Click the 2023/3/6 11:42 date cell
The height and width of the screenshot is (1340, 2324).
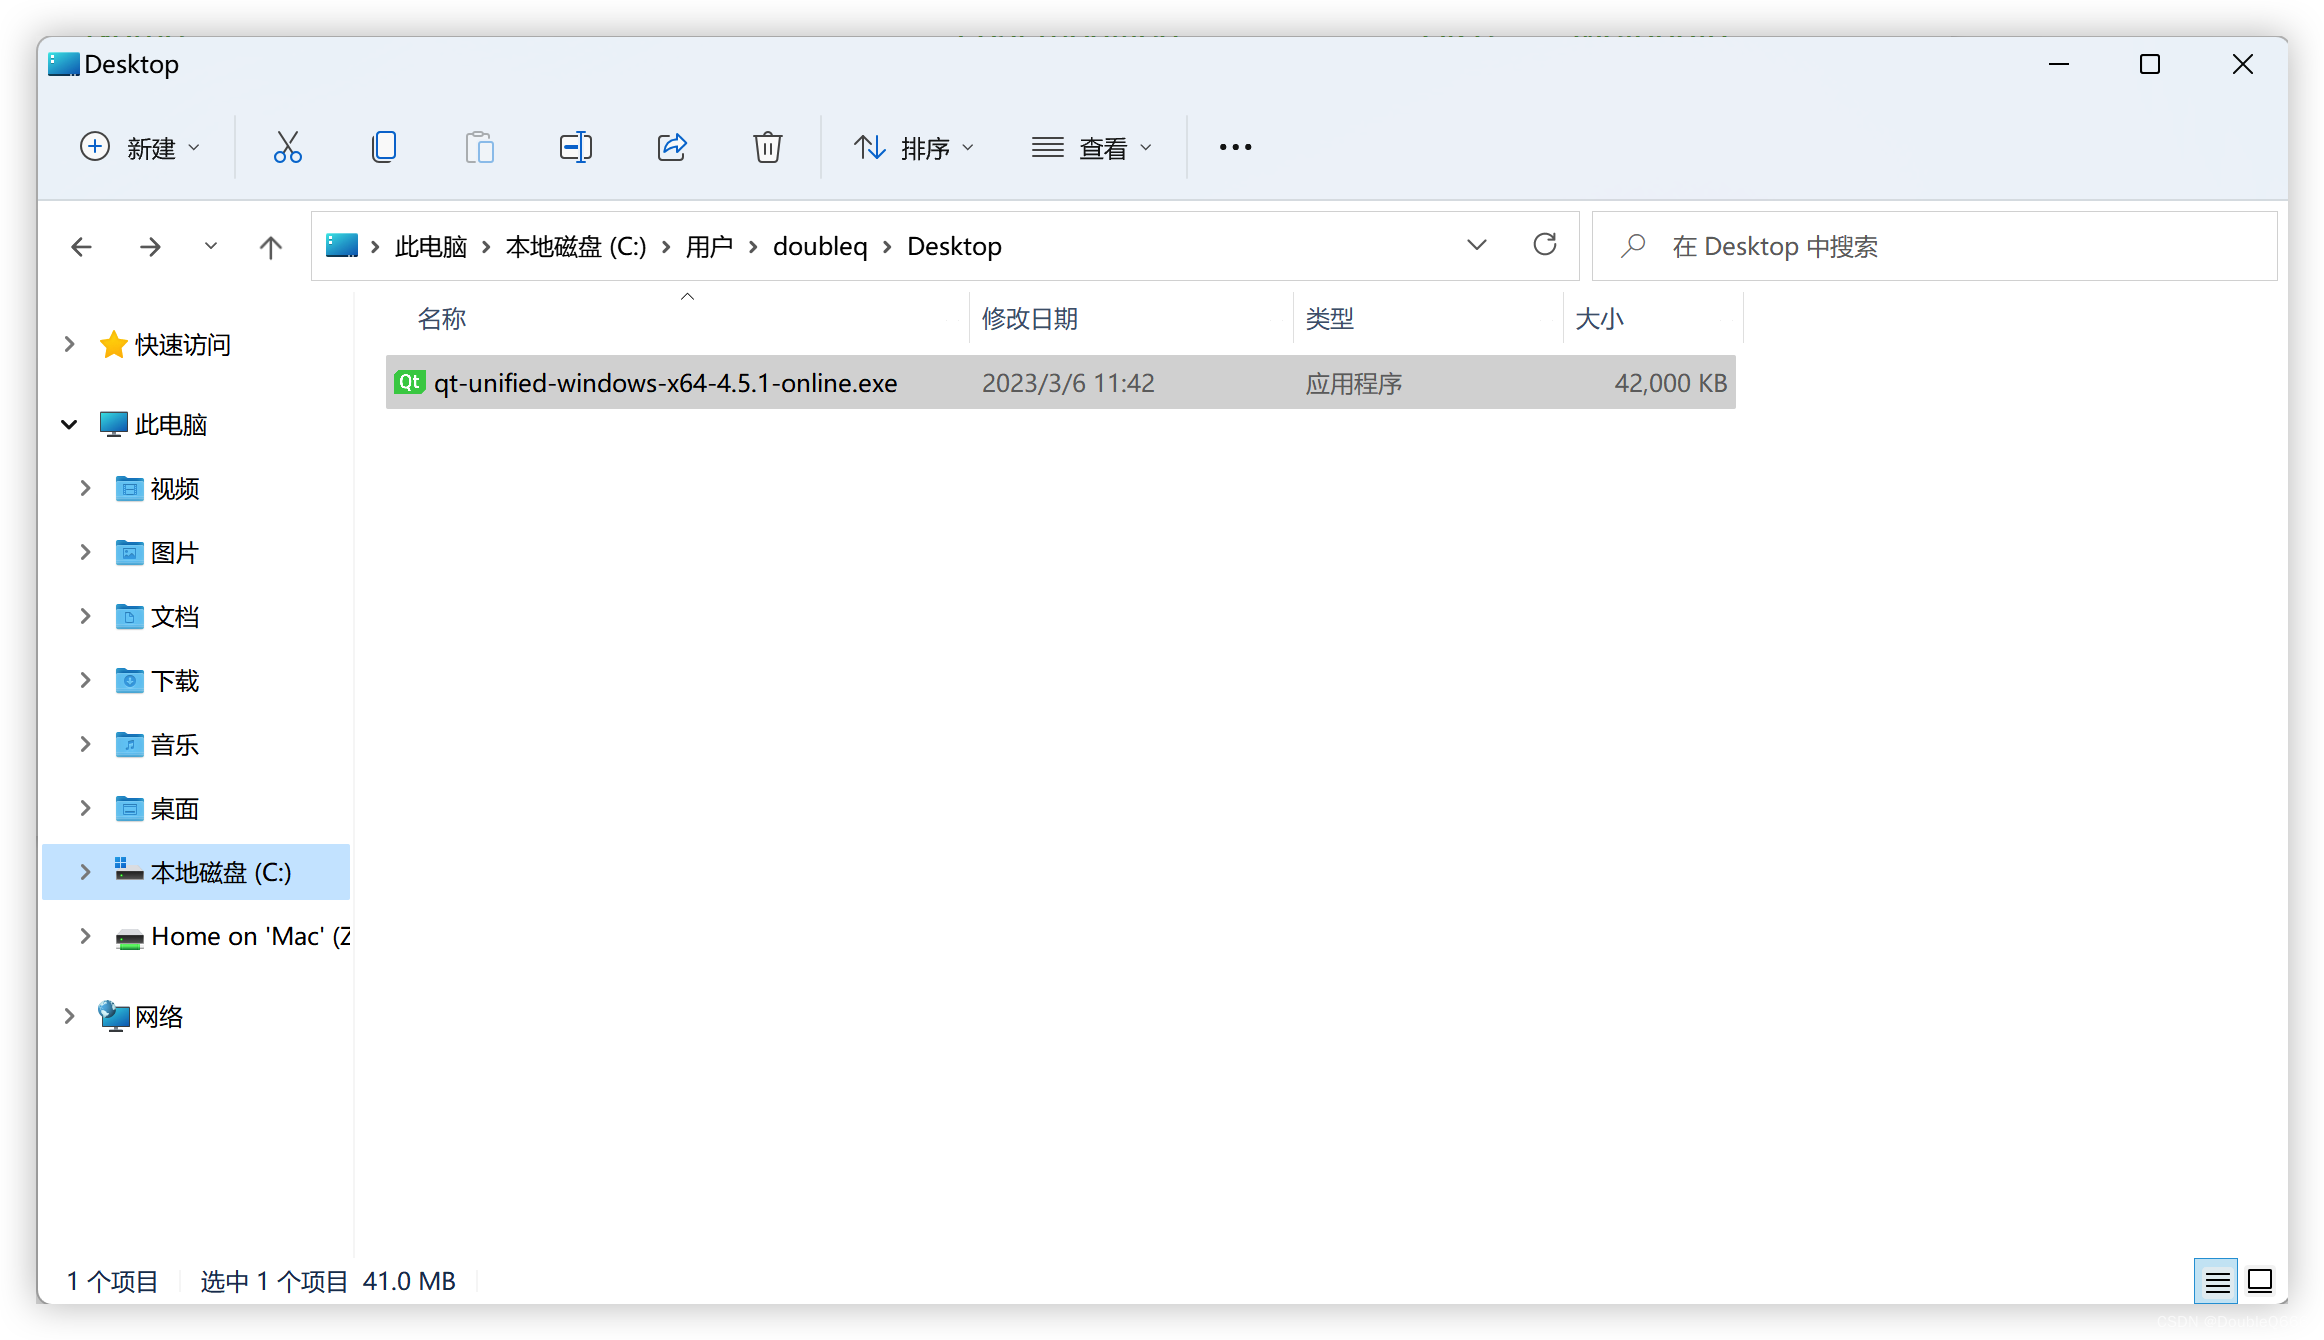click(x=1068, y=383)
